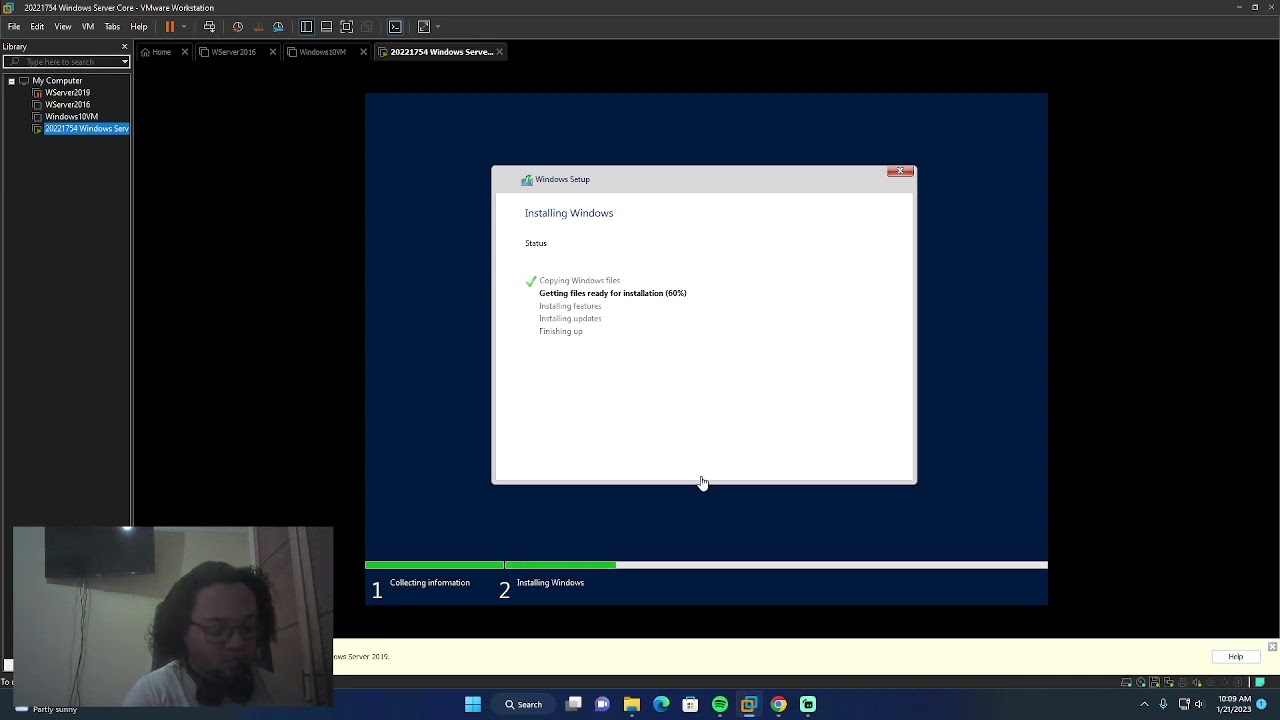The image size is (1280, 720).
Task: Toggle the thumbnail bar view
Action: [x=326, y=27]
